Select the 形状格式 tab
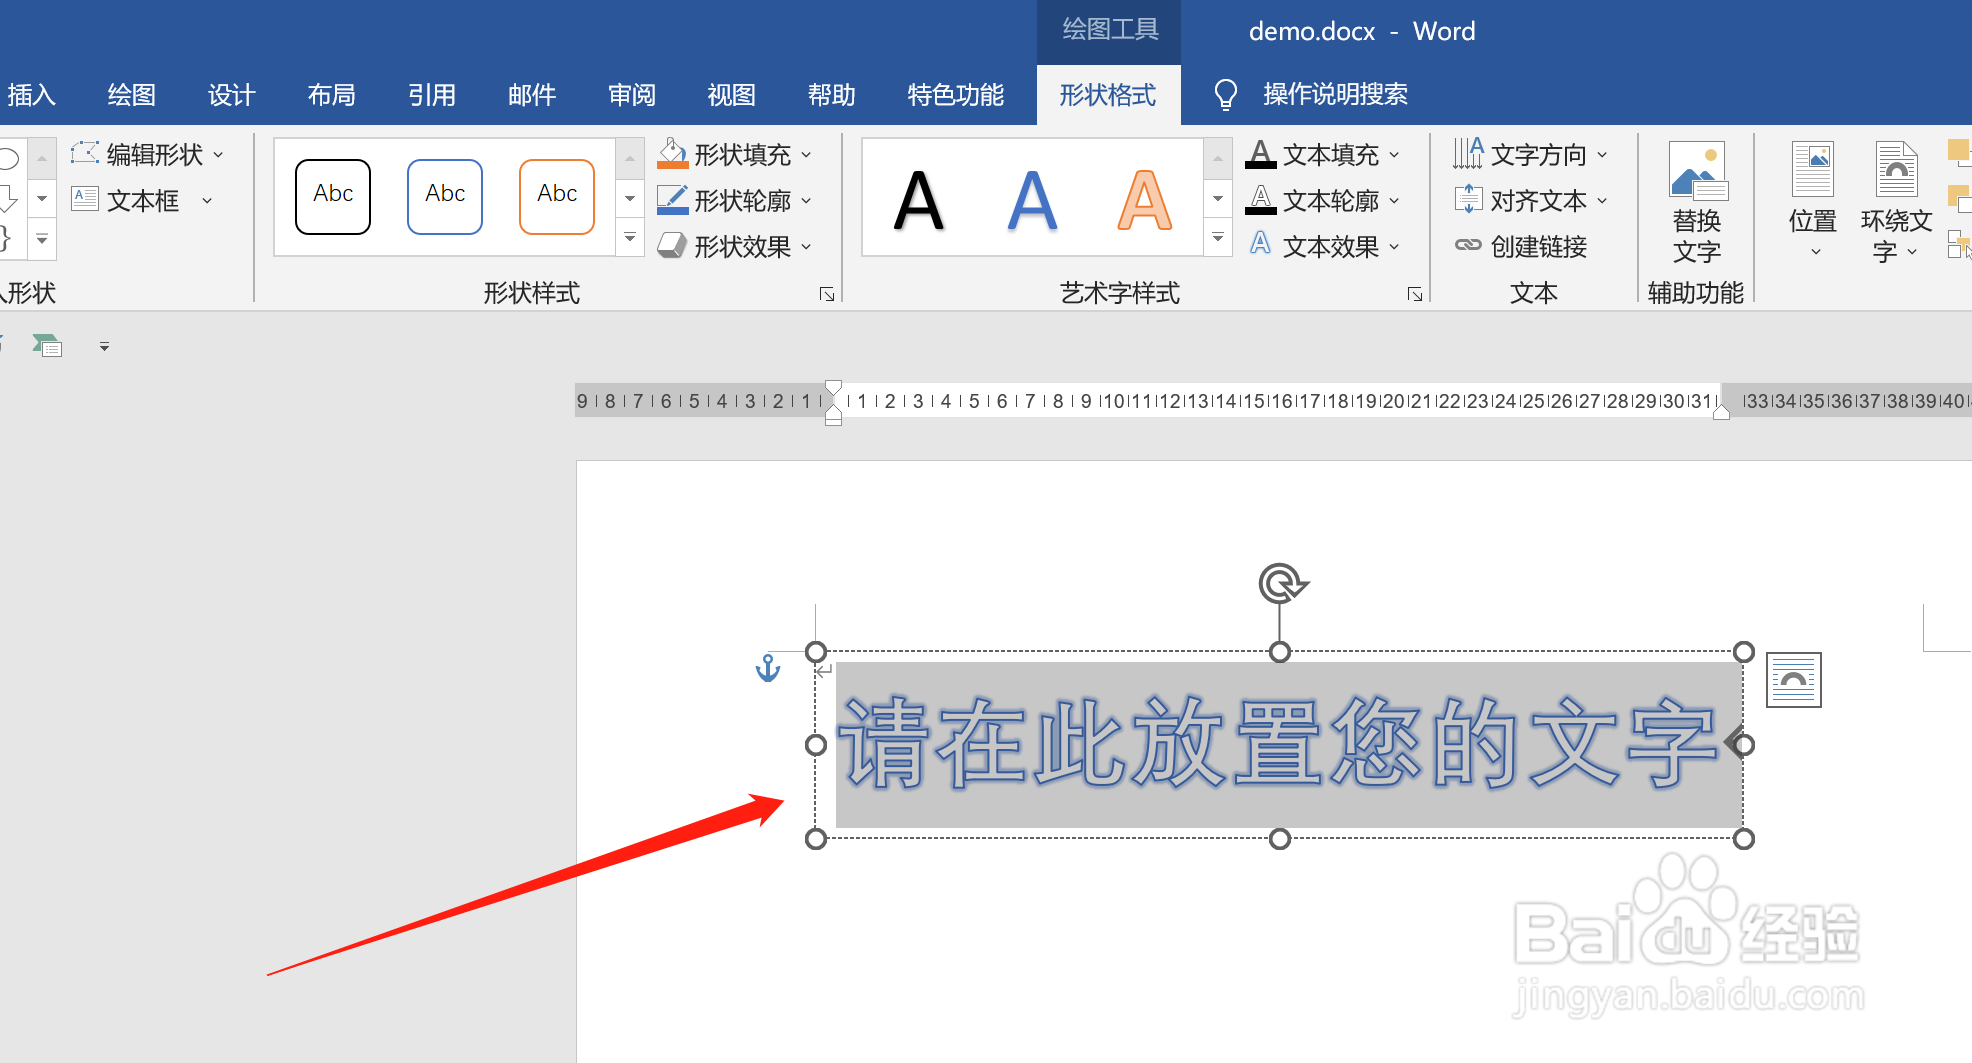The height and width of the screenshot is (1063, 1972). click(1108, 95)
